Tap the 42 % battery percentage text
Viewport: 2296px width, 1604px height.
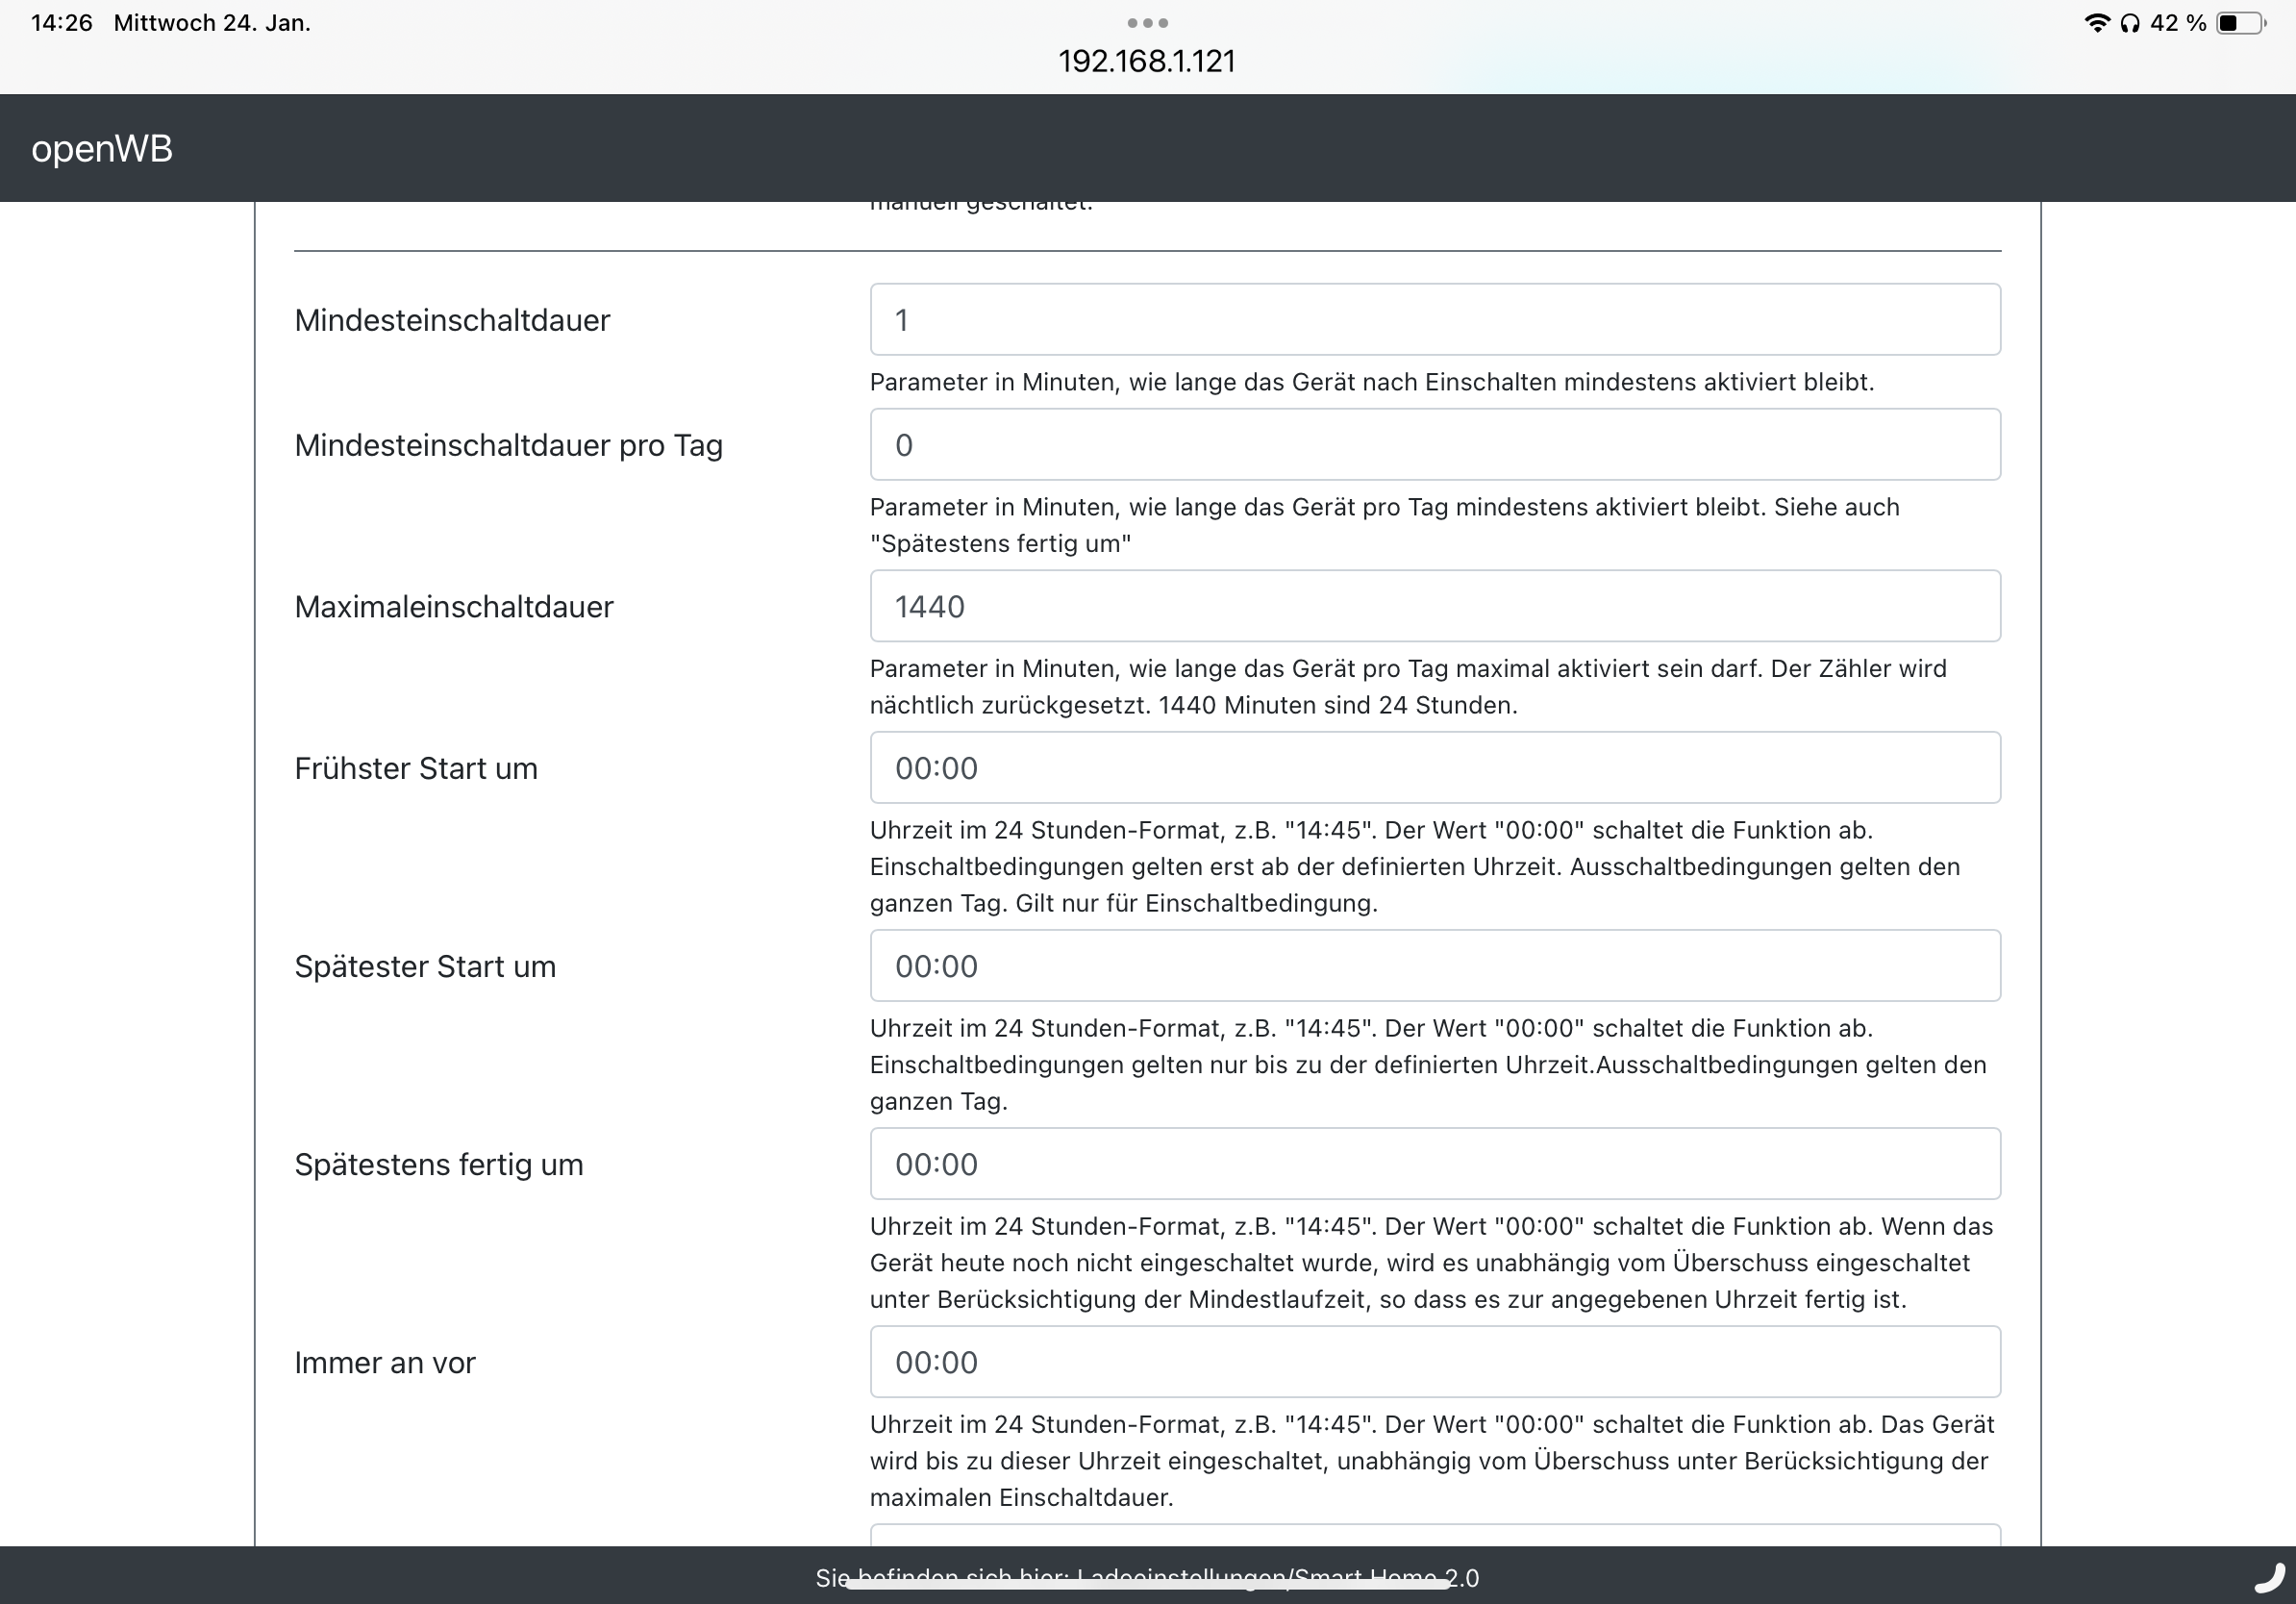pyautogui.click(x=2178, y=23)
